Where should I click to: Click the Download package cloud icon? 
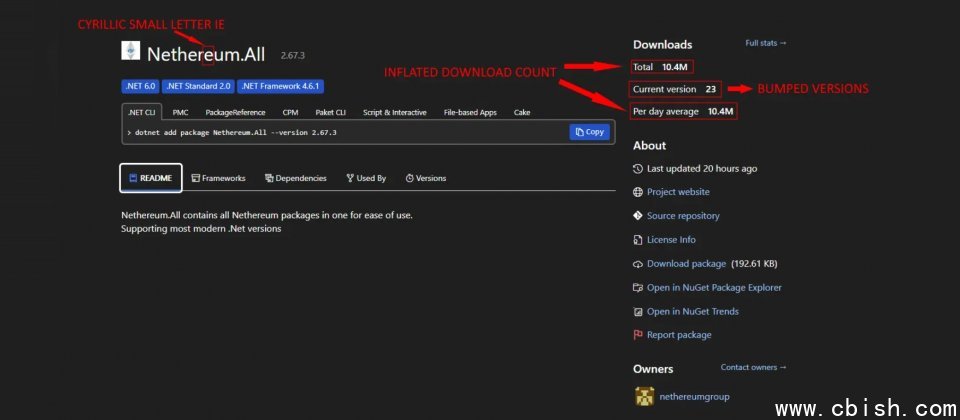(638, 264)
